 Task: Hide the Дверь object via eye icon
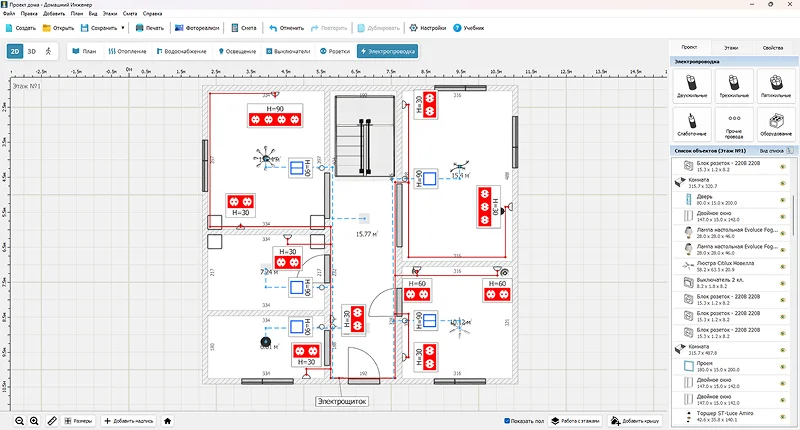(783, 199)
